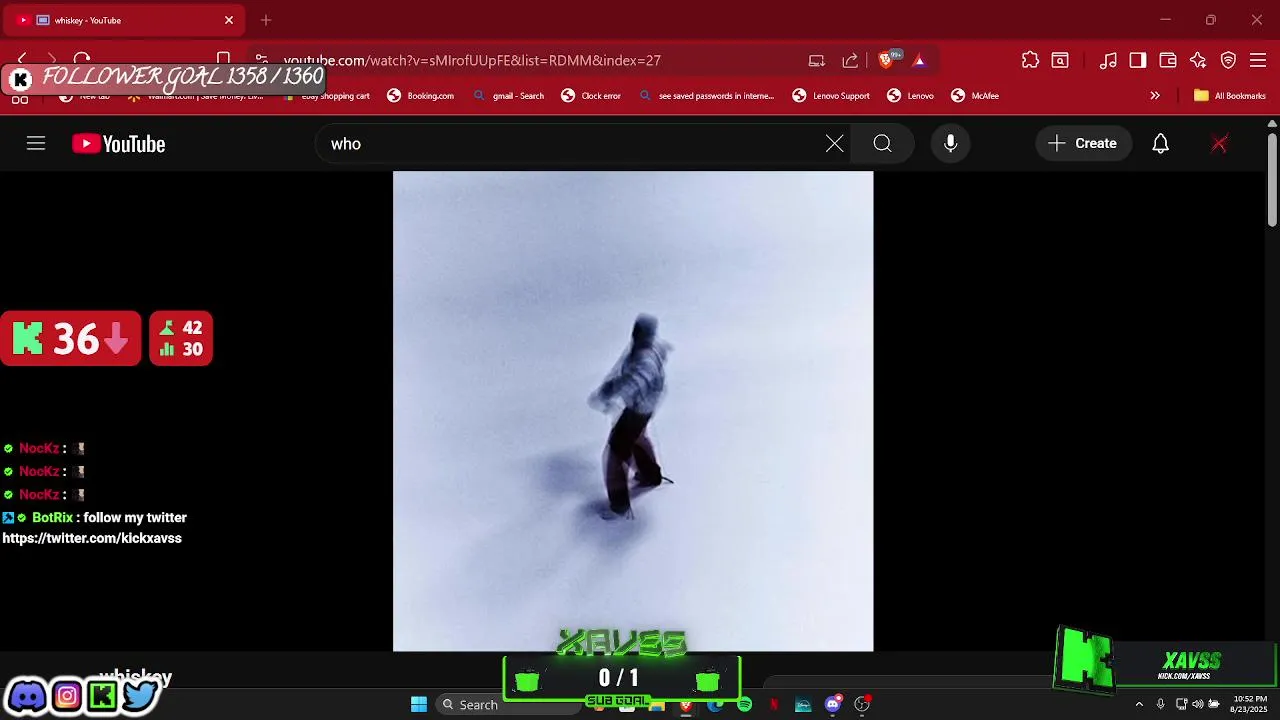Viewport: 1280px width, 720px height.
Task: Open the YouTube guide hamburger menu
Action: pos(36,144)
